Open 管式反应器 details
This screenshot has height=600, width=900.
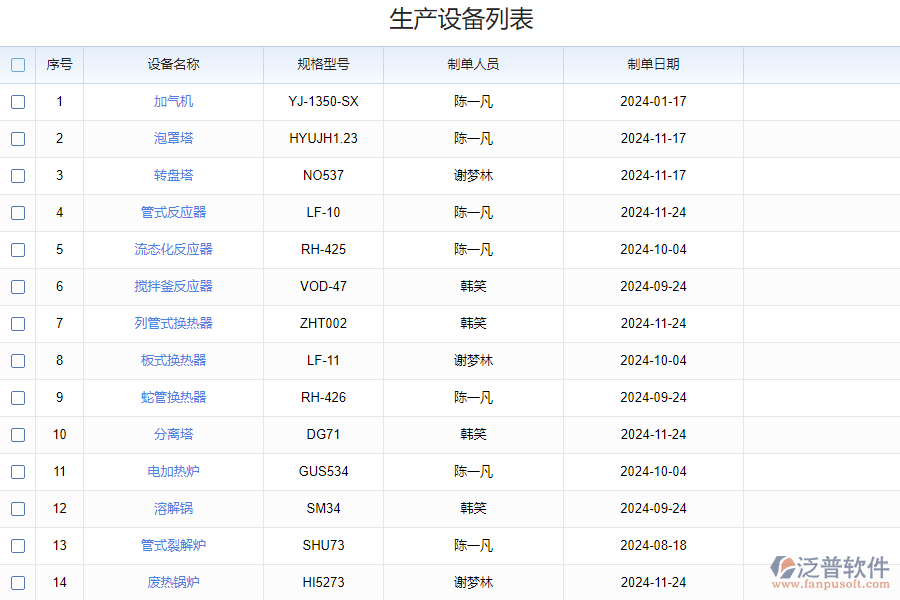[x=173, y=213]
